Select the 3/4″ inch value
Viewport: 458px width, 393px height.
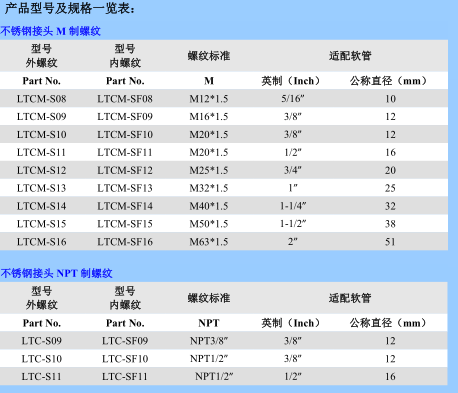pos(293,170)
